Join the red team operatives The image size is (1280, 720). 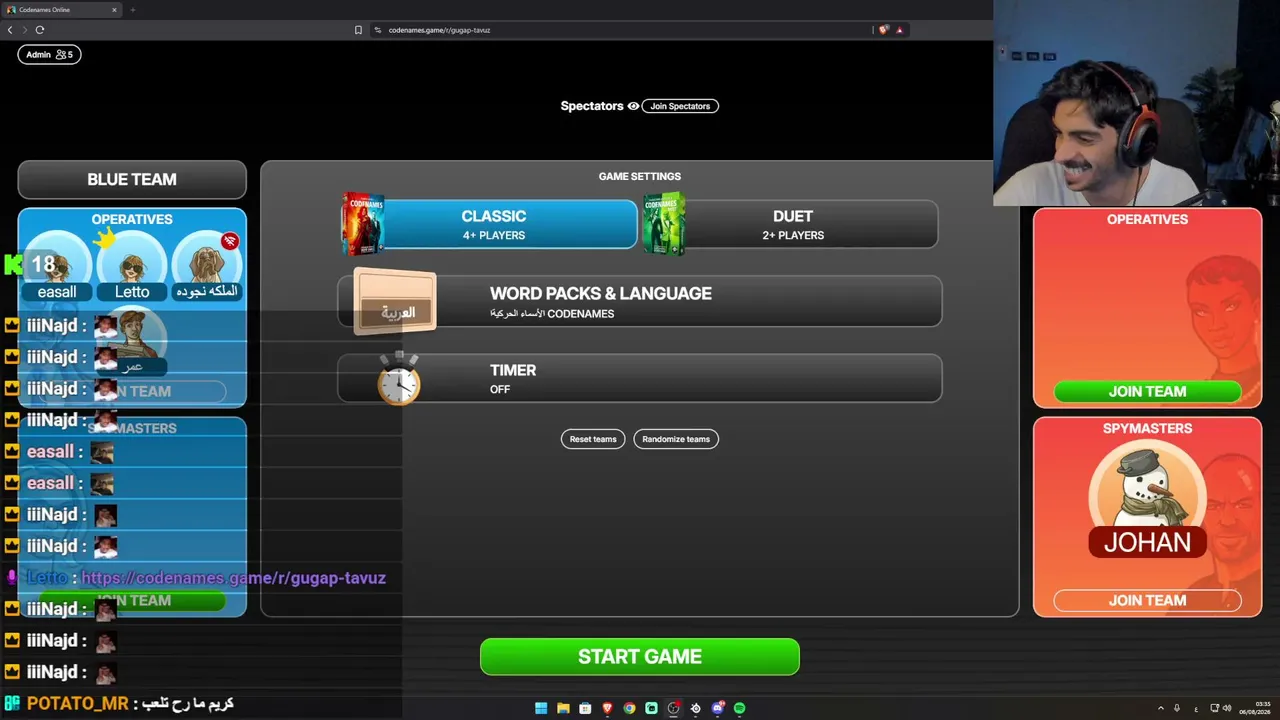click(1147, 392)
